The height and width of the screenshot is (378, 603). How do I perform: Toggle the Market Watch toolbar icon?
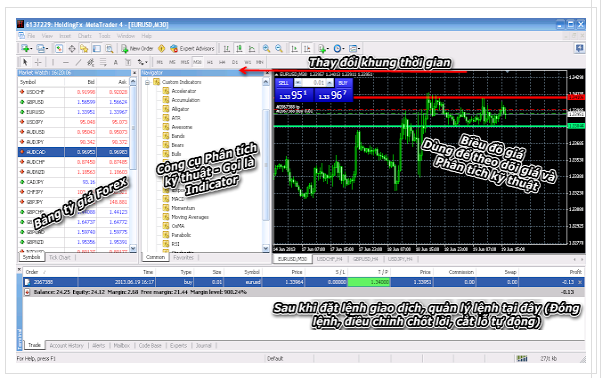point(59,48)
